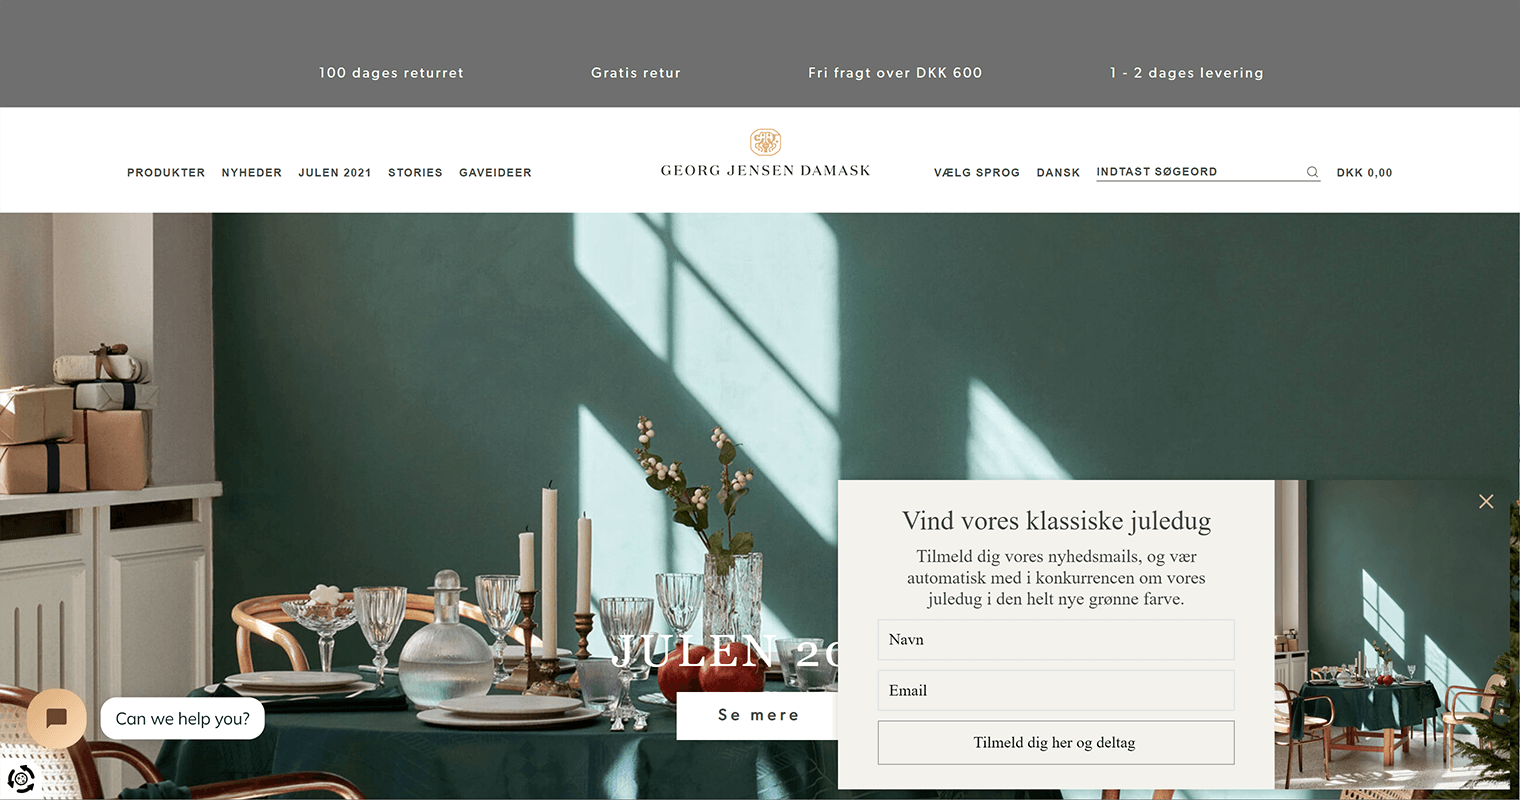This screenshot has width=1520, height=800.
Task: Select Stories in navigation
Action: pyautogui.click(x=415, y=173)
